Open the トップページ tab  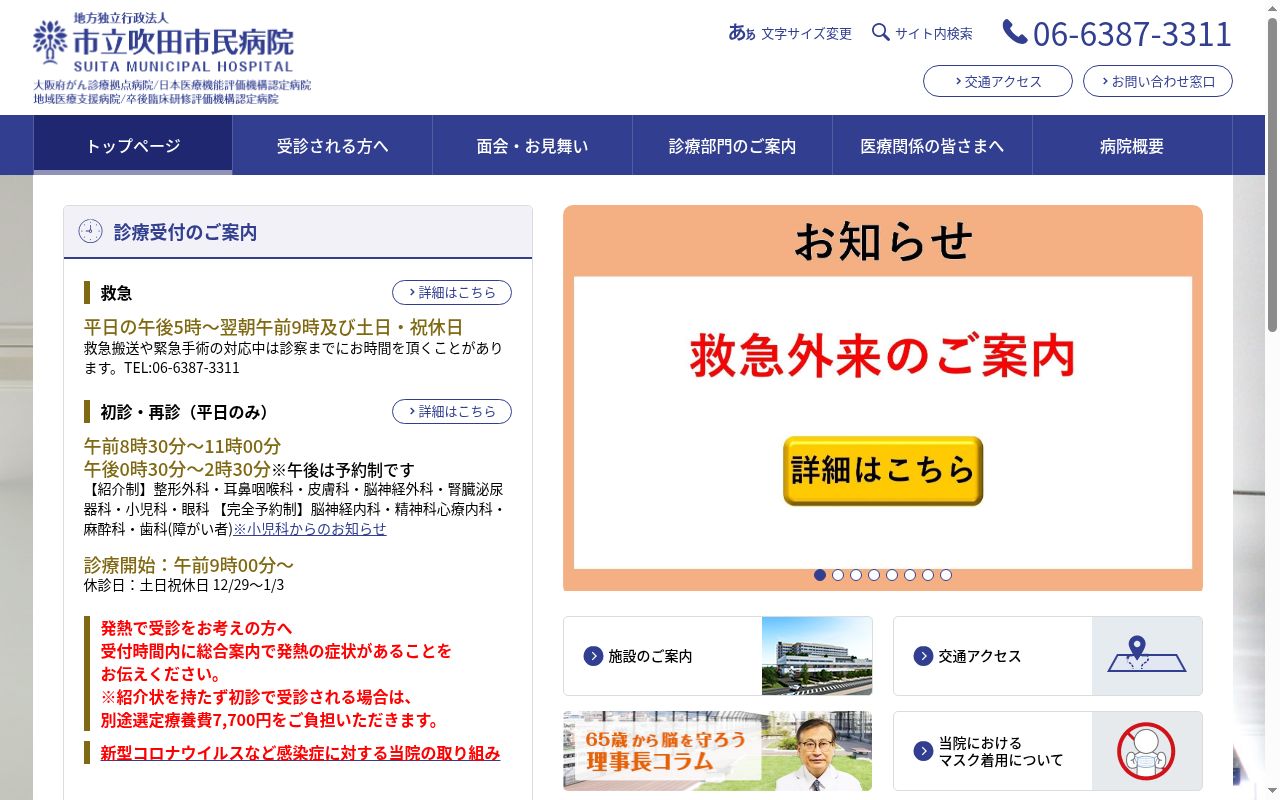(133, 145)
